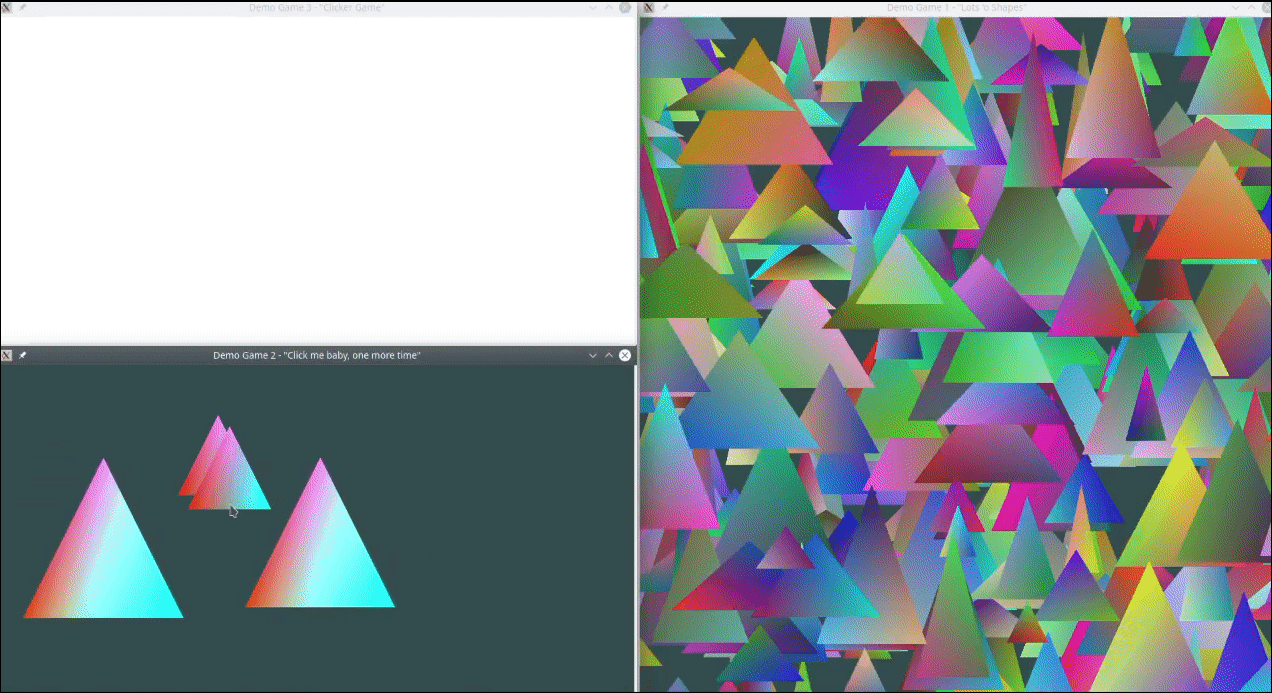Image resolution: width=1272 pixels, height=693 pixels.
Task: Click the maximize caret on Demo Game 1 window
Action: pyautogui.click(x=1250, y=7)
